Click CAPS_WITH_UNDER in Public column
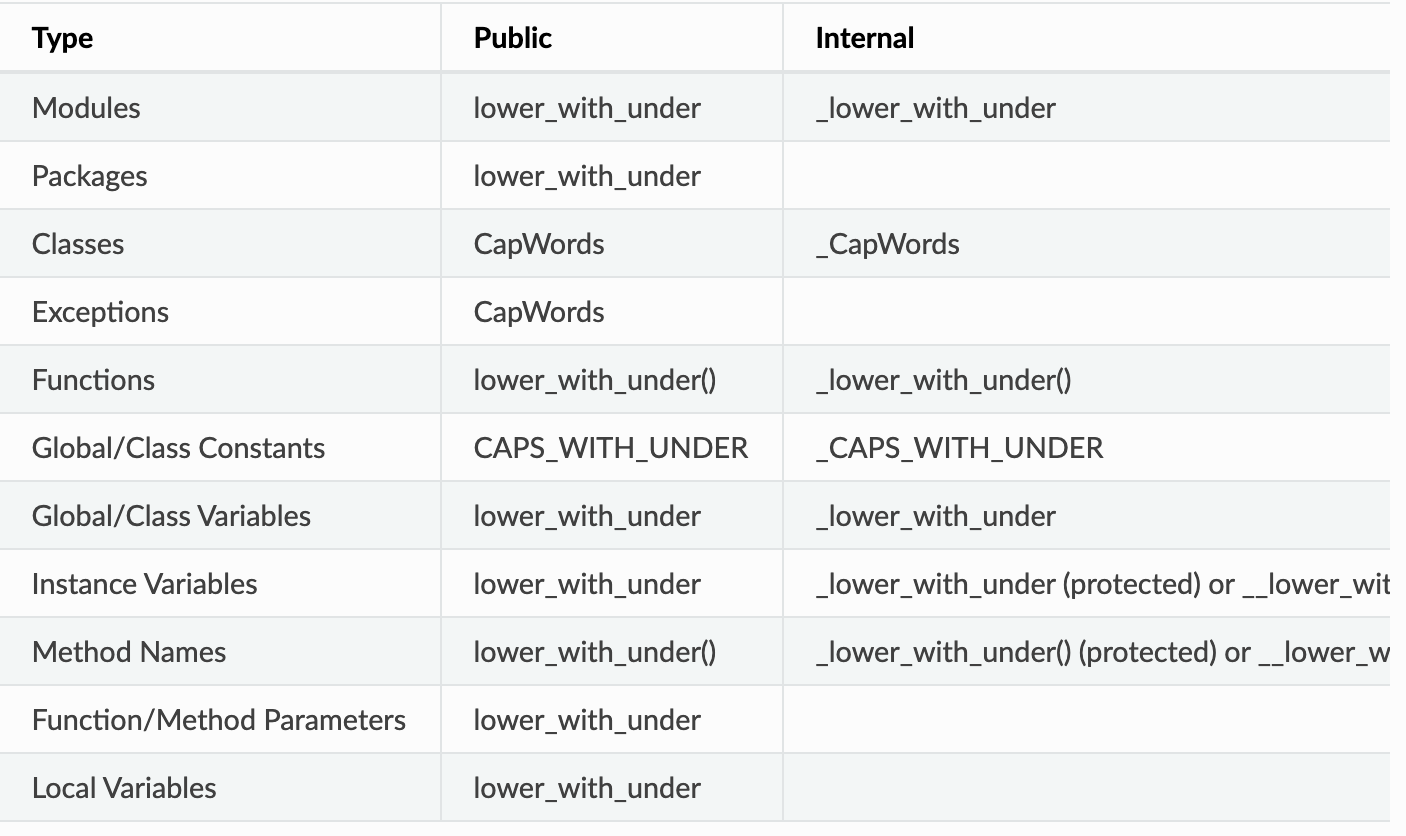 tap(611, 448)
